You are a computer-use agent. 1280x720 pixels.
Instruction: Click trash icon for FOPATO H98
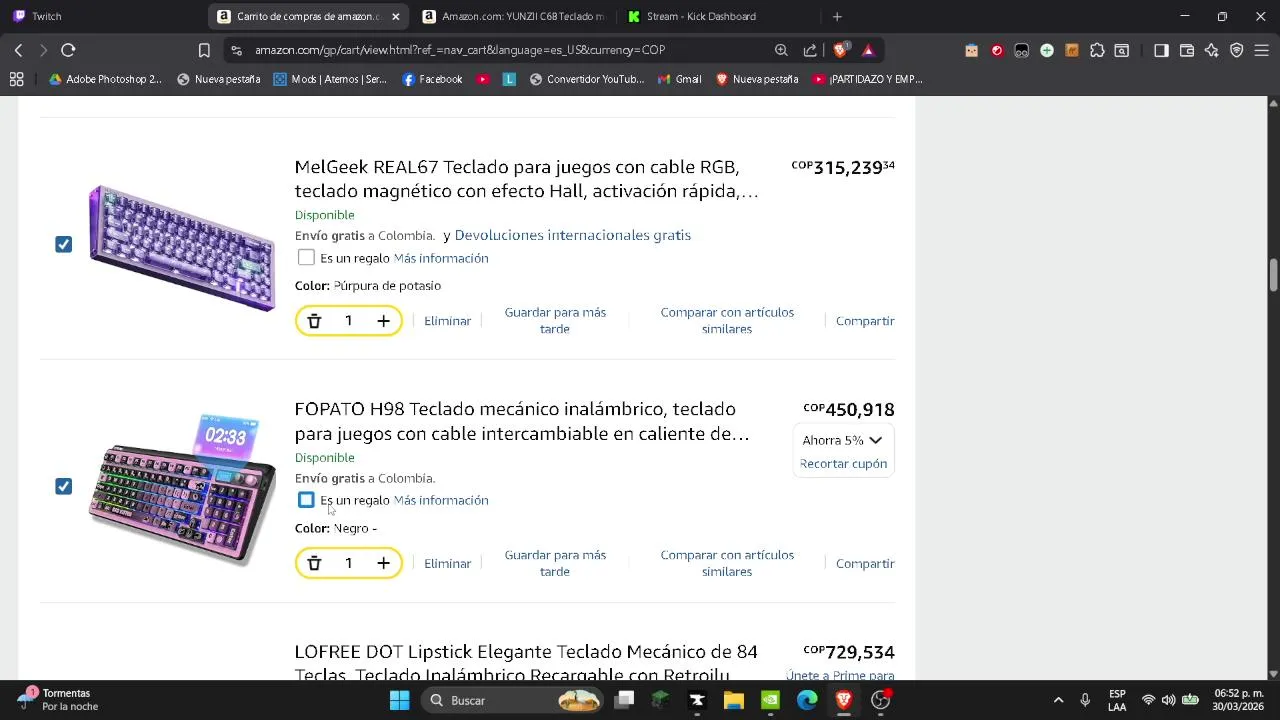click(314, 564)
